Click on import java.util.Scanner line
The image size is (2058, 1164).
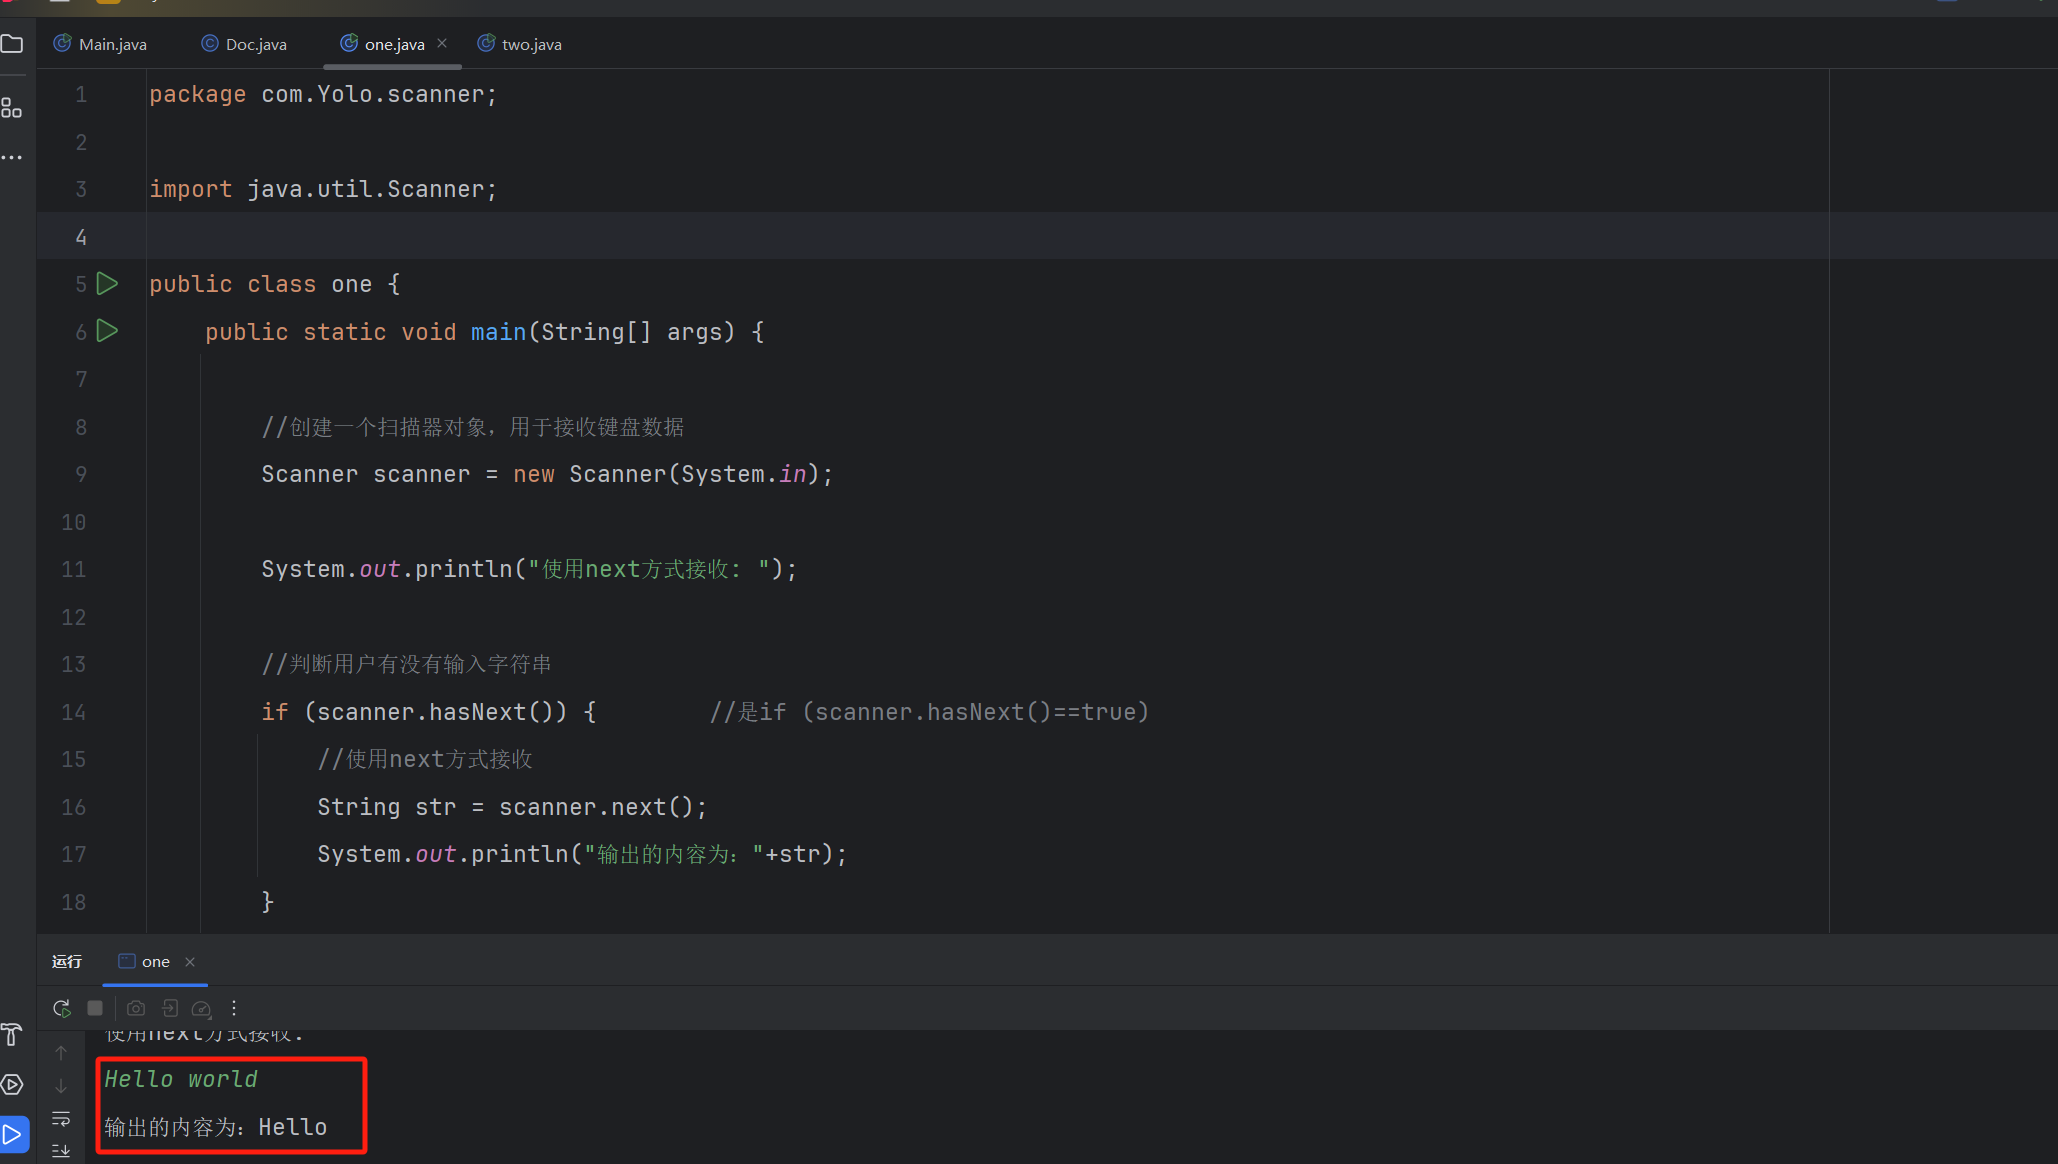click(323, 189)
